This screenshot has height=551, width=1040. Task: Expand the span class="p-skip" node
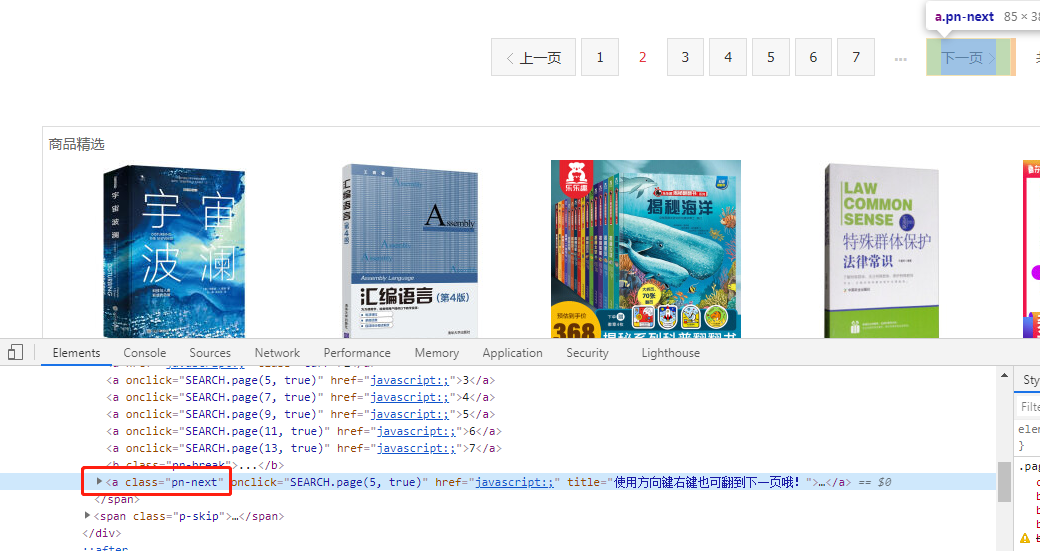click(87, 515)
